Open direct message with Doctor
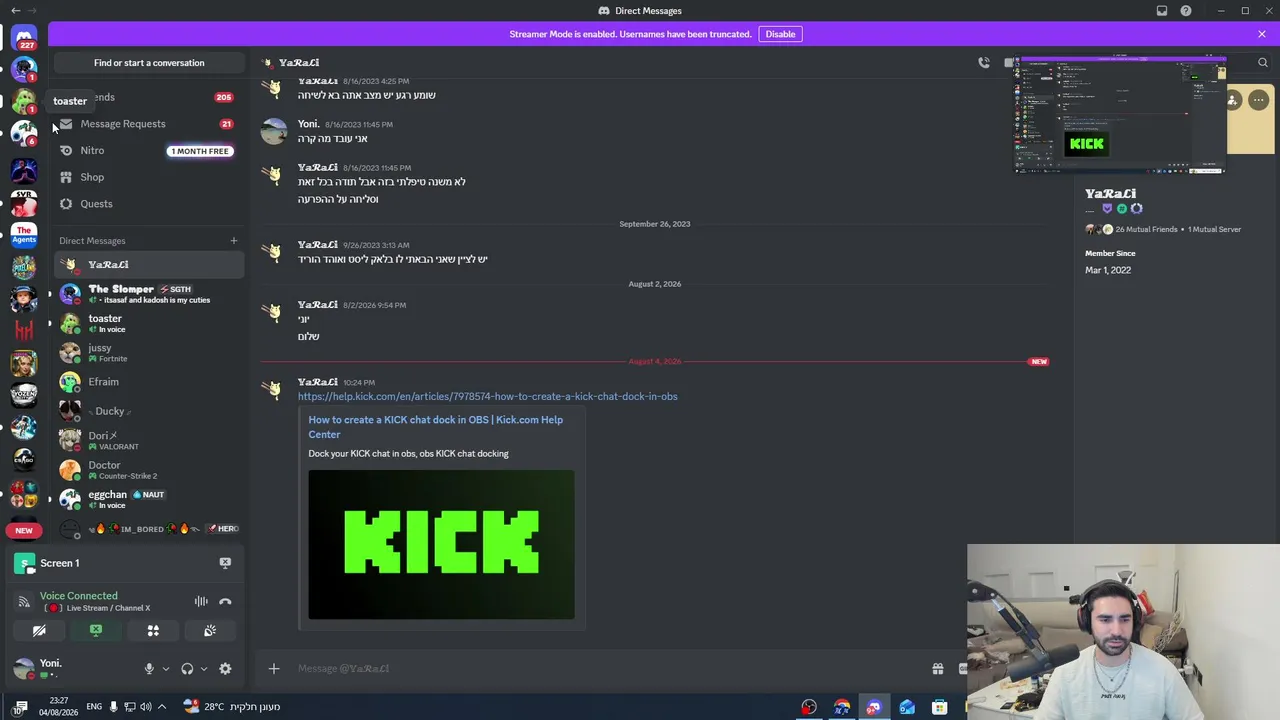Image resolution: width=1280 pixels, height=720 pixels. [149, 470]
